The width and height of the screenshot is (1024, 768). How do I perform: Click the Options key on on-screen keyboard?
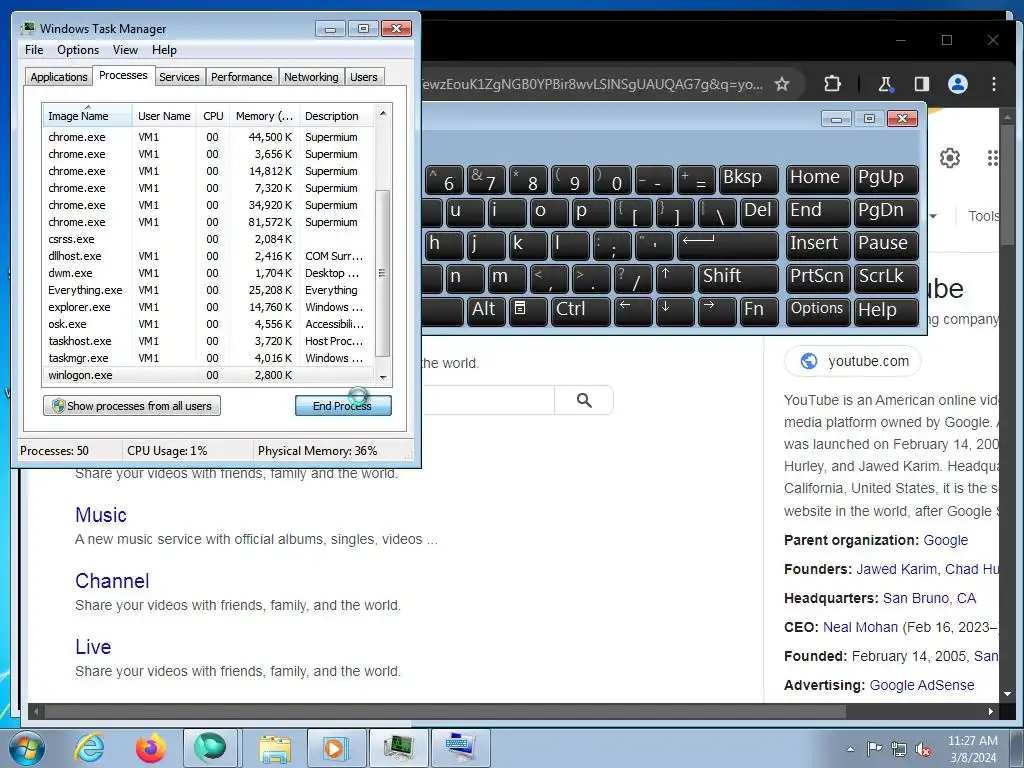click(x=818, y=310)
